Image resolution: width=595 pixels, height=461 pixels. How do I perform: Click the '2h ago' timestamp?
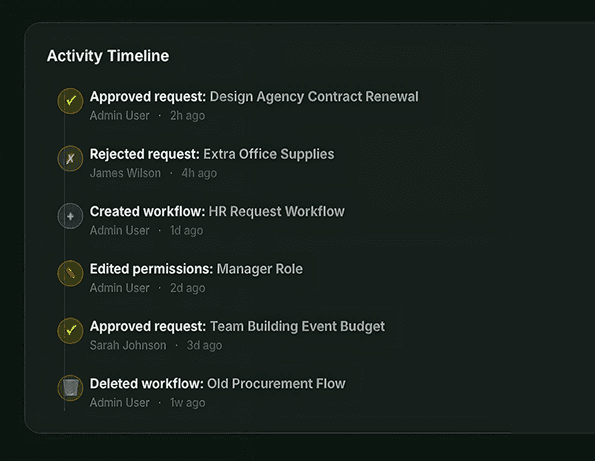[187, 115]
